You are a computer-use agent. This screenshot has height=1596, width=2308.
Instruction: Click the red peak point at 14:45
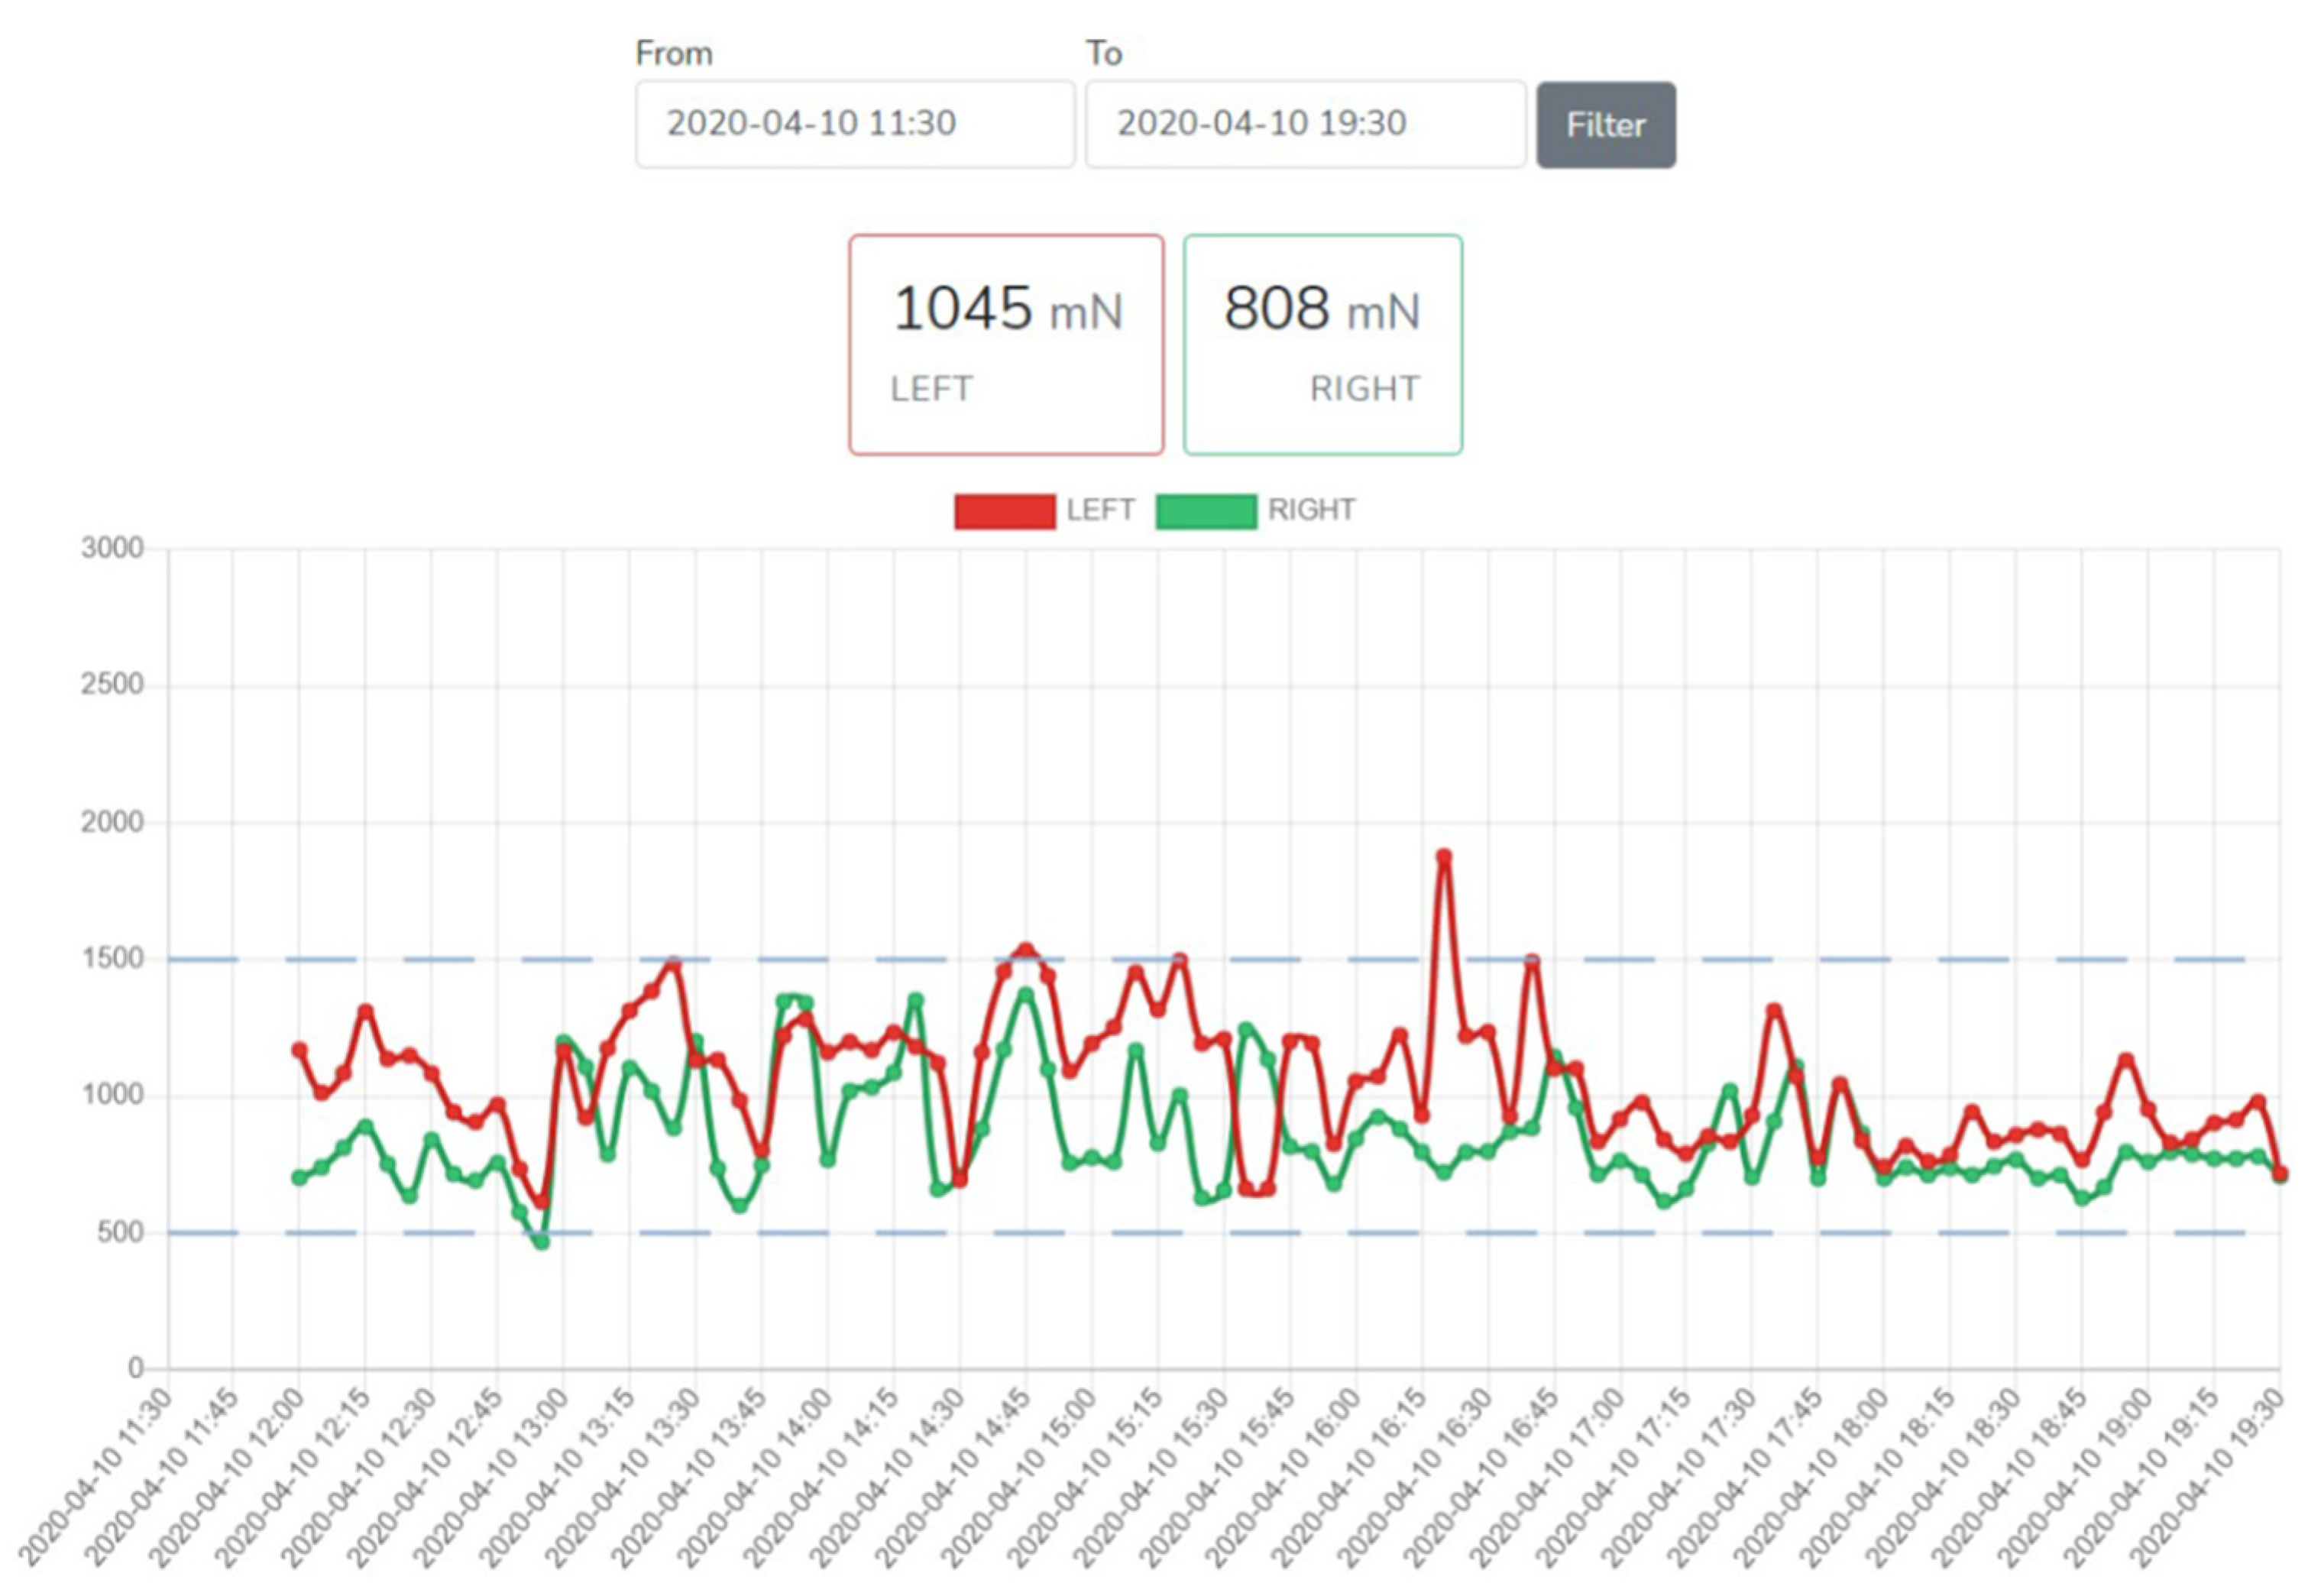pos(1026,950)
